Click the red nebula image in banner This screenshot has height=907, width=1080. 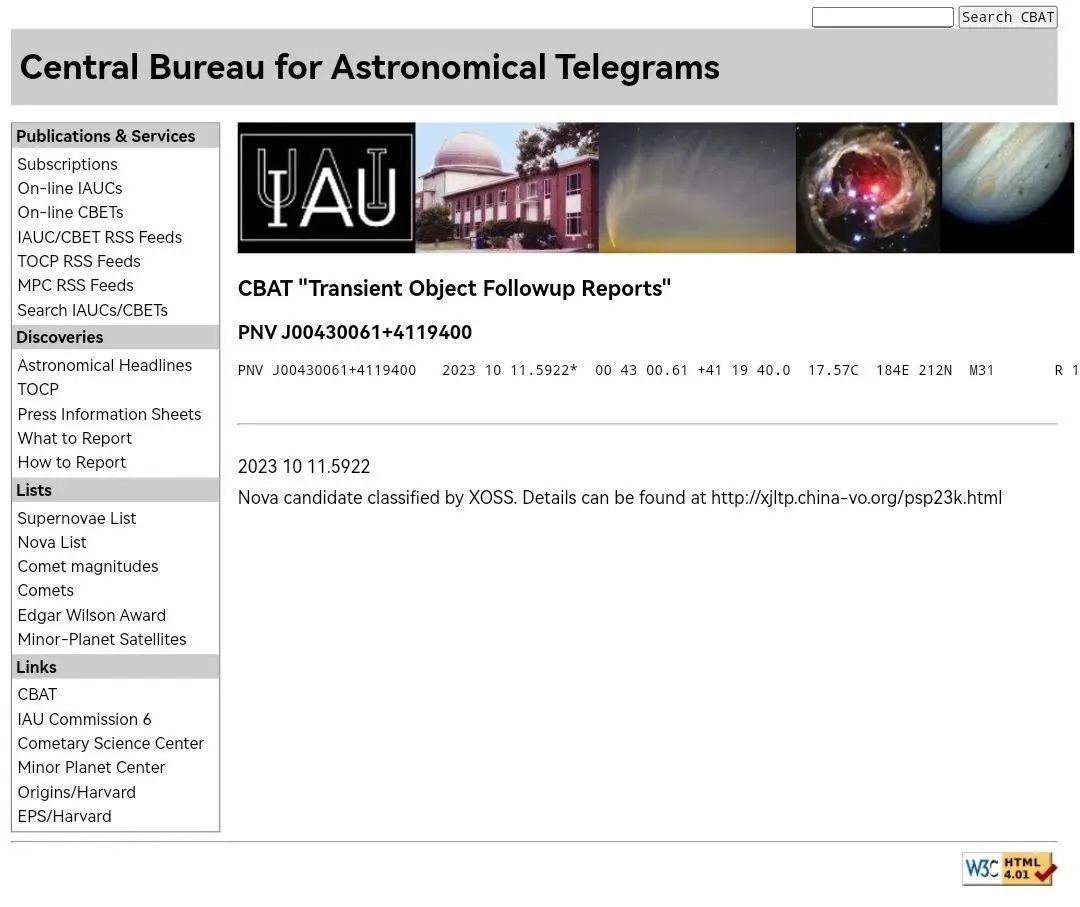869,188
